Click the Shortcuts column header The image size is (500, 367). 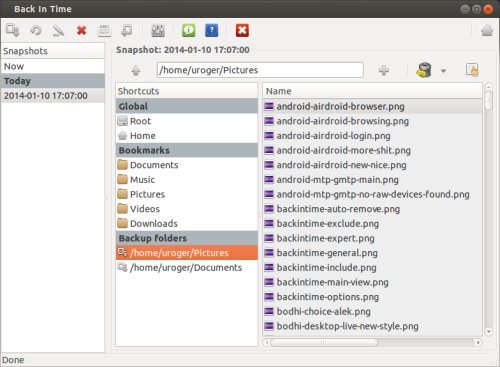click(x=187, y=91)
